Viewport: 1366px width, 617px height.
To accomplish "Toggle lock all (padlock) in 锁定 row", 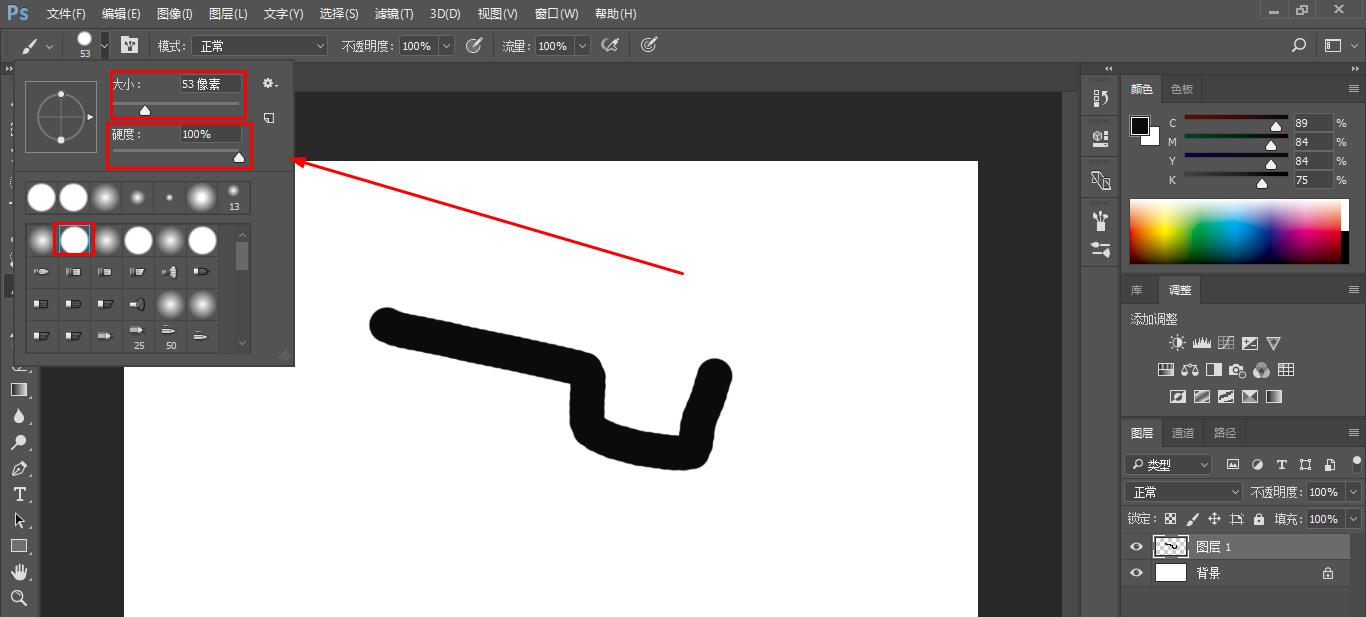I will click(x=1259, y=519).
